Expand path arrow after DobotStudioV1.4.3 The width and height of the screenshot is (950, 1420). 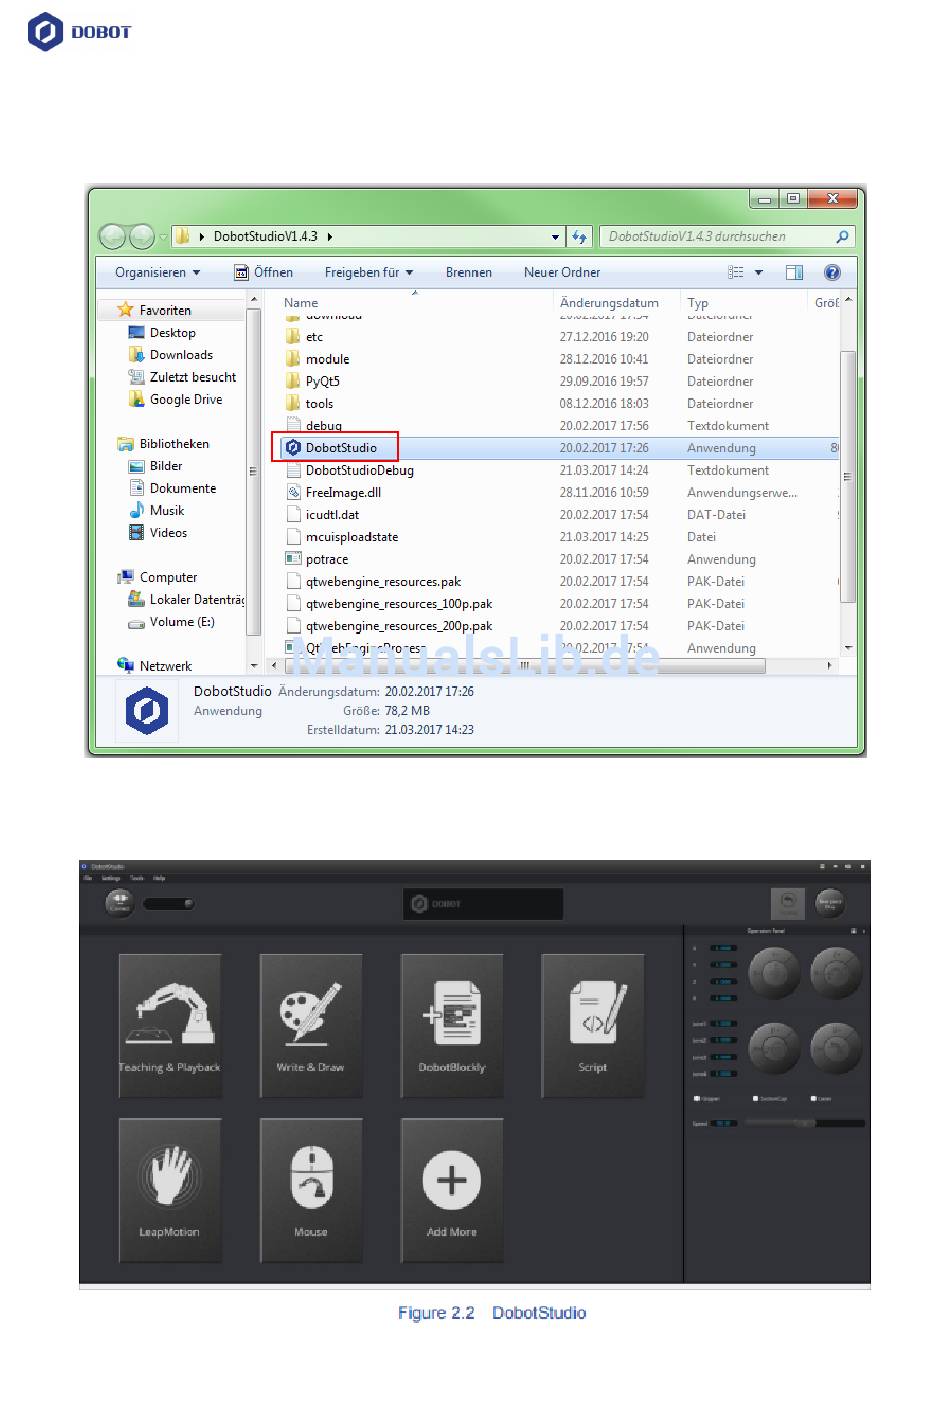click(x=329, y=237)
